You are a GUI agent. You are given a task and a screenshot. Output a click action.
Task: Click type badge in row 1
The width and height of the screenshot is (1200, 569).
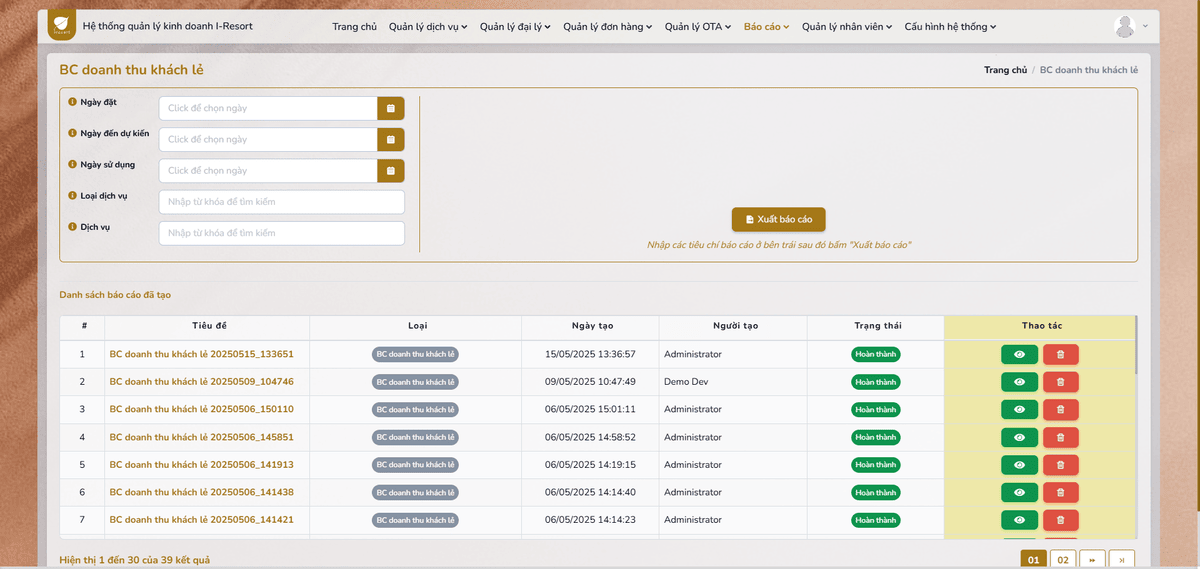(415, 354)
